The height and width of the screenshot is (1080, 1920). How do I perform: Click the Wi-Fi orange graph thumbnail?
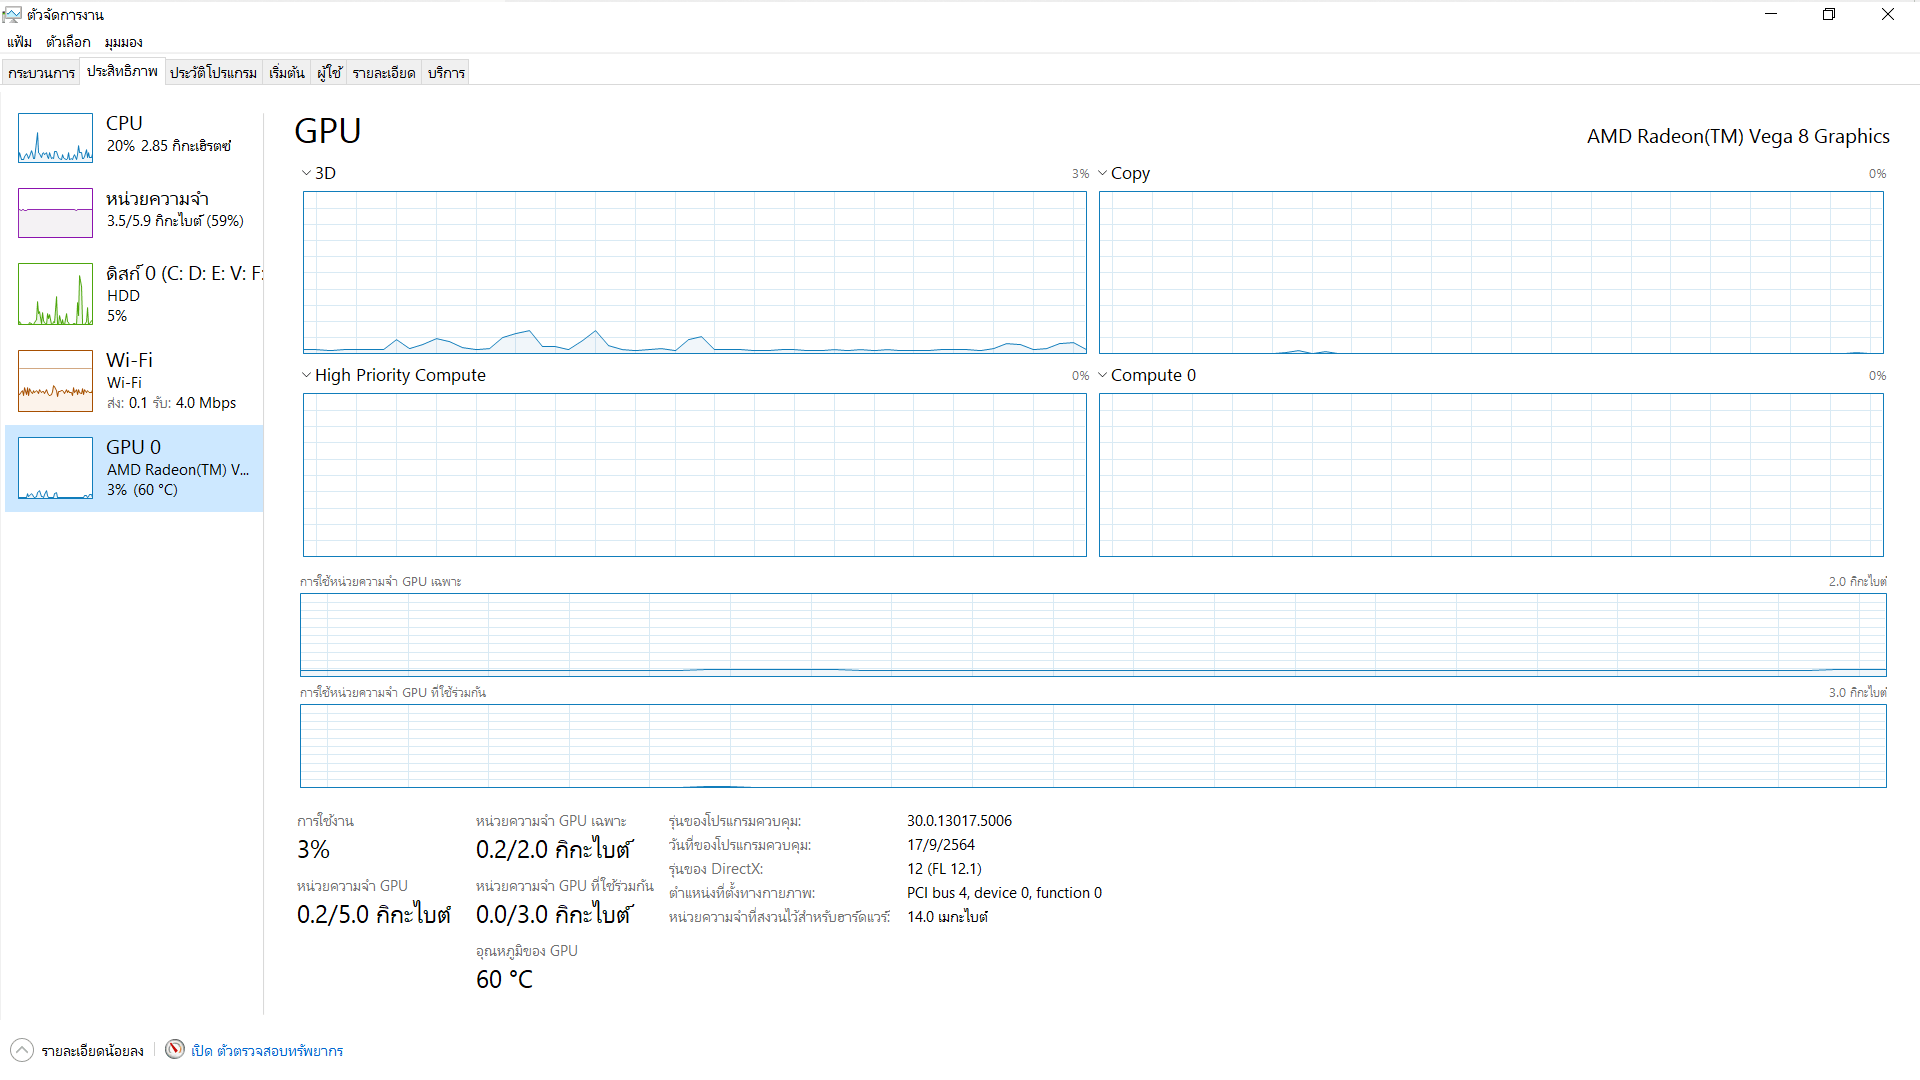(55, 381)
